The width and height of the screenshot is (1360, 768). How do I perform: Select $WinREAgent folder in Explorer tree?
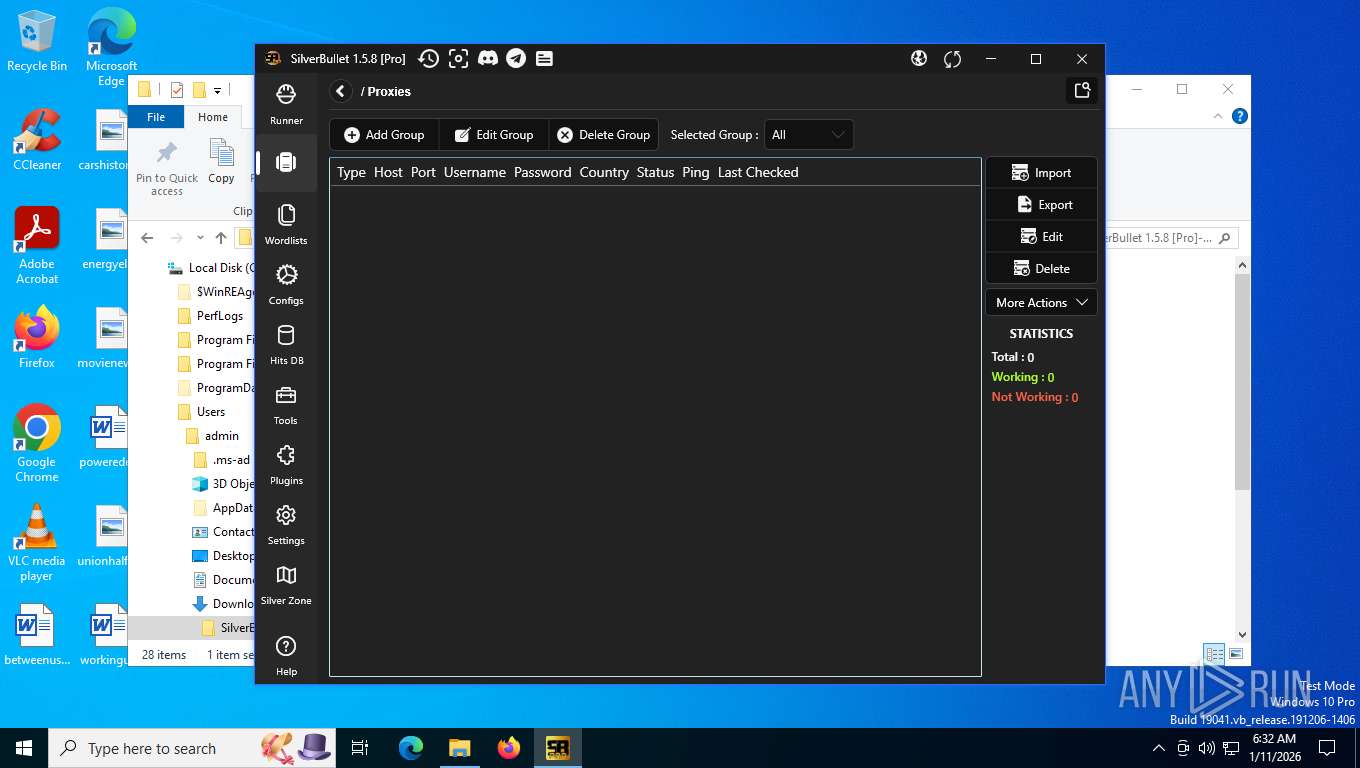click(x=214, y=292)
